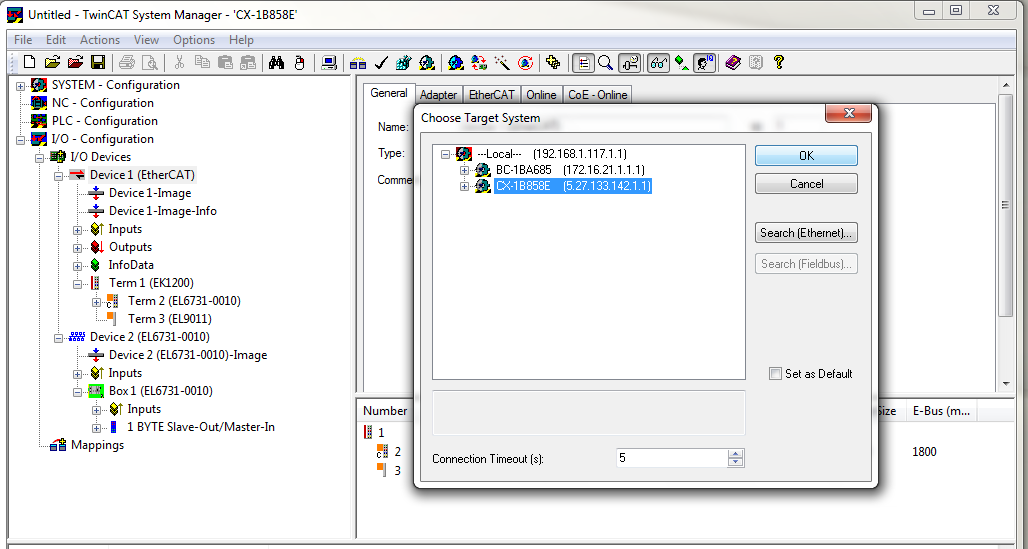Click the yellow cross puzzle toolbar icon
Image resolution: width=1028 pixels, height=549 pixels.
pos(553,62)
